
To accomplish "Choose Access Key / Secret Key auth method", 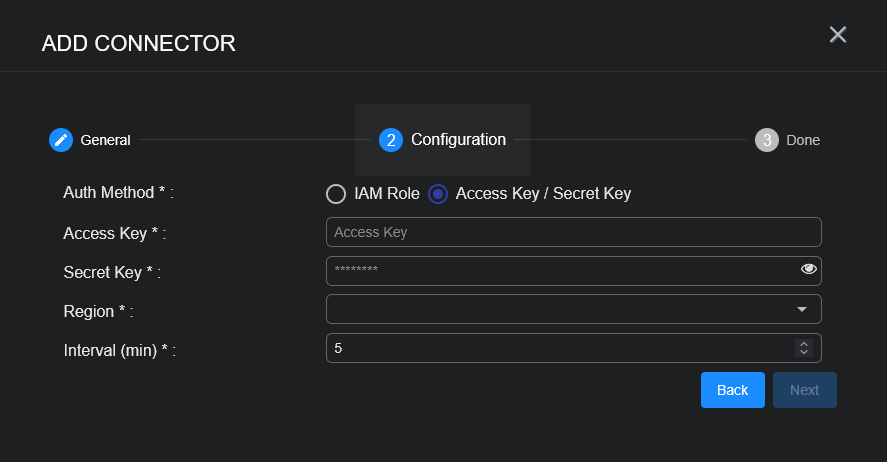I will 438,194.
